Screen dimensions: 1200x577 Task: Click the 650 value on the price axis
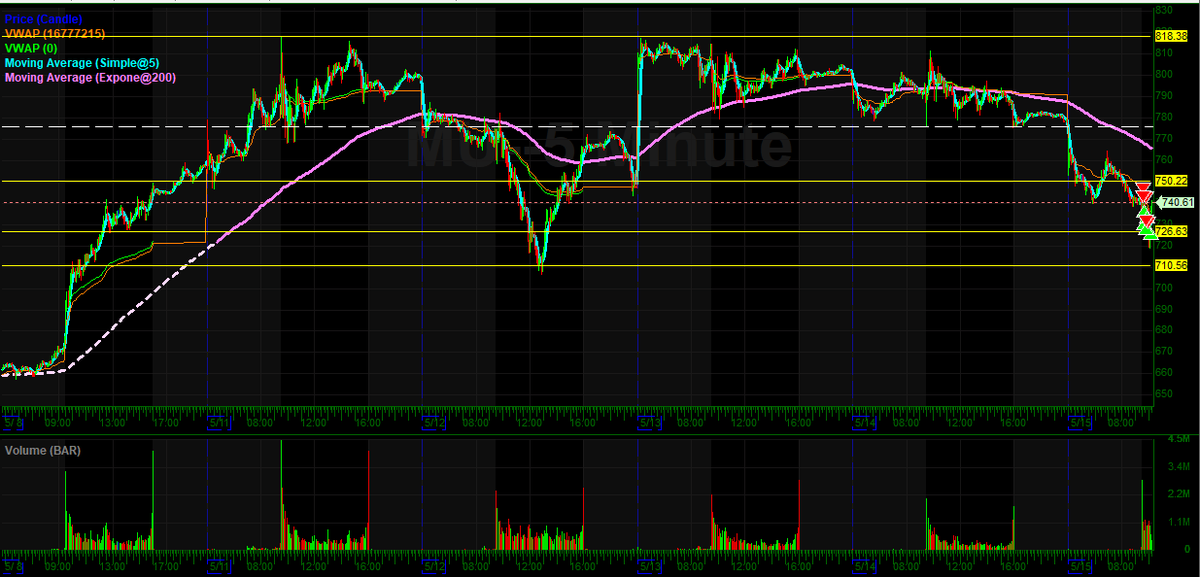pyautogui.click(x=1163, y=393)
